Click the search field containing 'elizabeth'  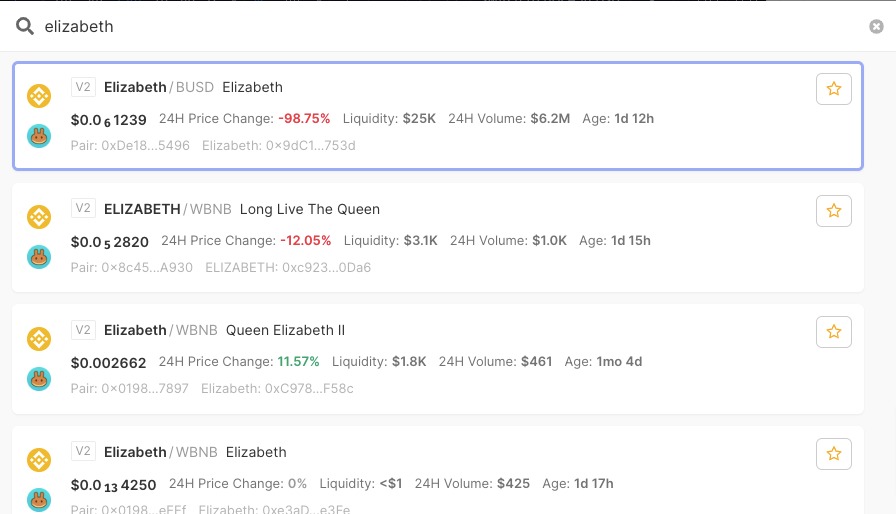pos(440,27)
